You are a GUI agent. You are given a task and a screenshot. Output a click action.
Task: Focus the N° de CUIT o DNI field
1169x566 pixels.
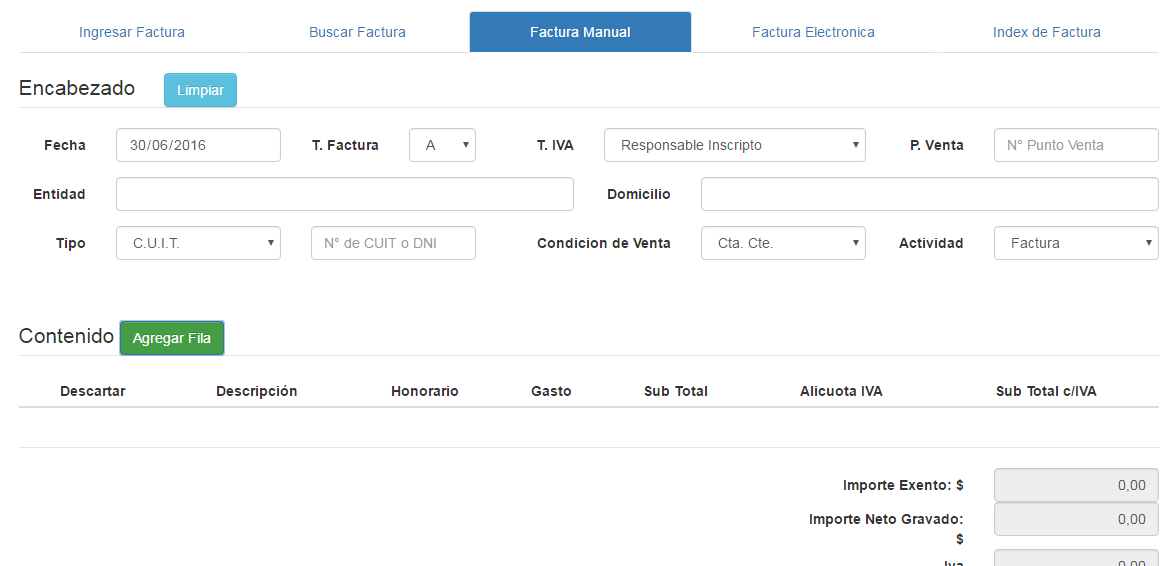393,243
